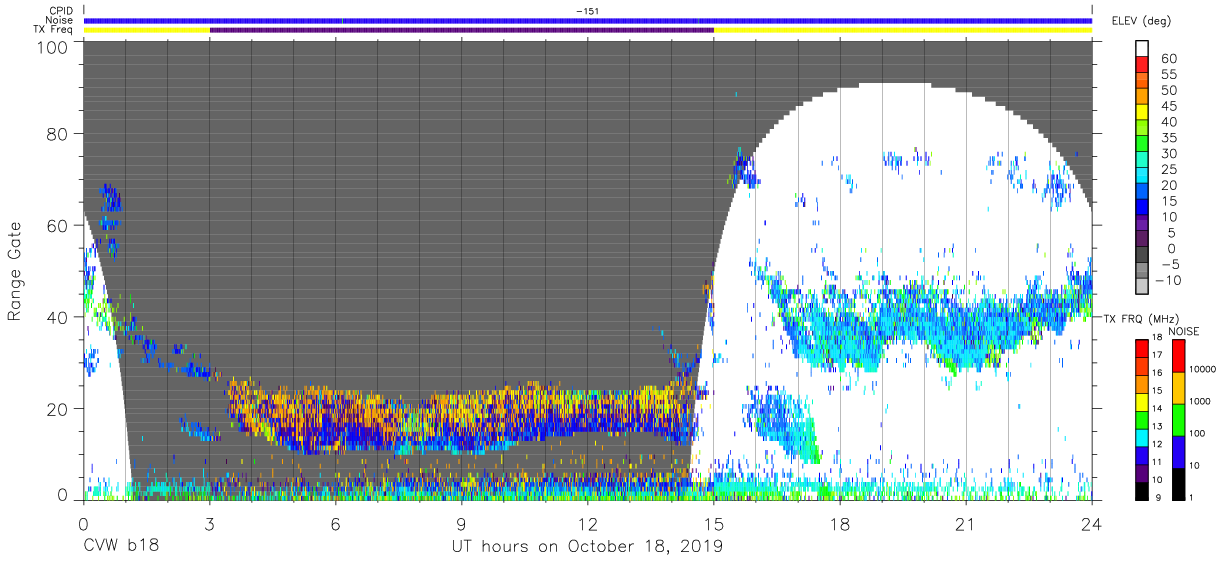Click the Noise row label
This screenshot has height=567, width=1228.
click(x=60, y=20)
